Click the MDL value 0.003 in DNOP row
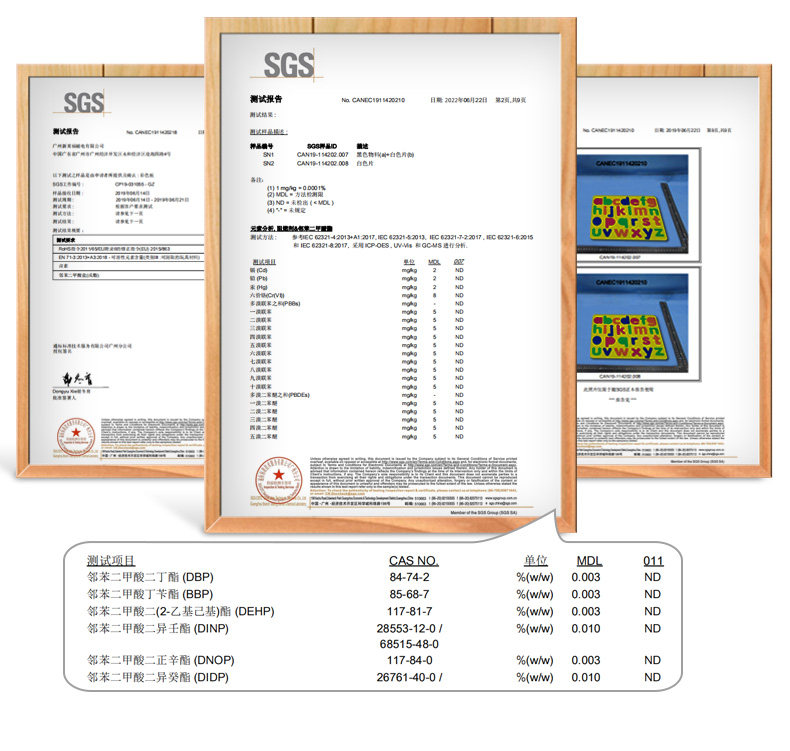This screenshot has height=751, width=790. pos(586,660)
